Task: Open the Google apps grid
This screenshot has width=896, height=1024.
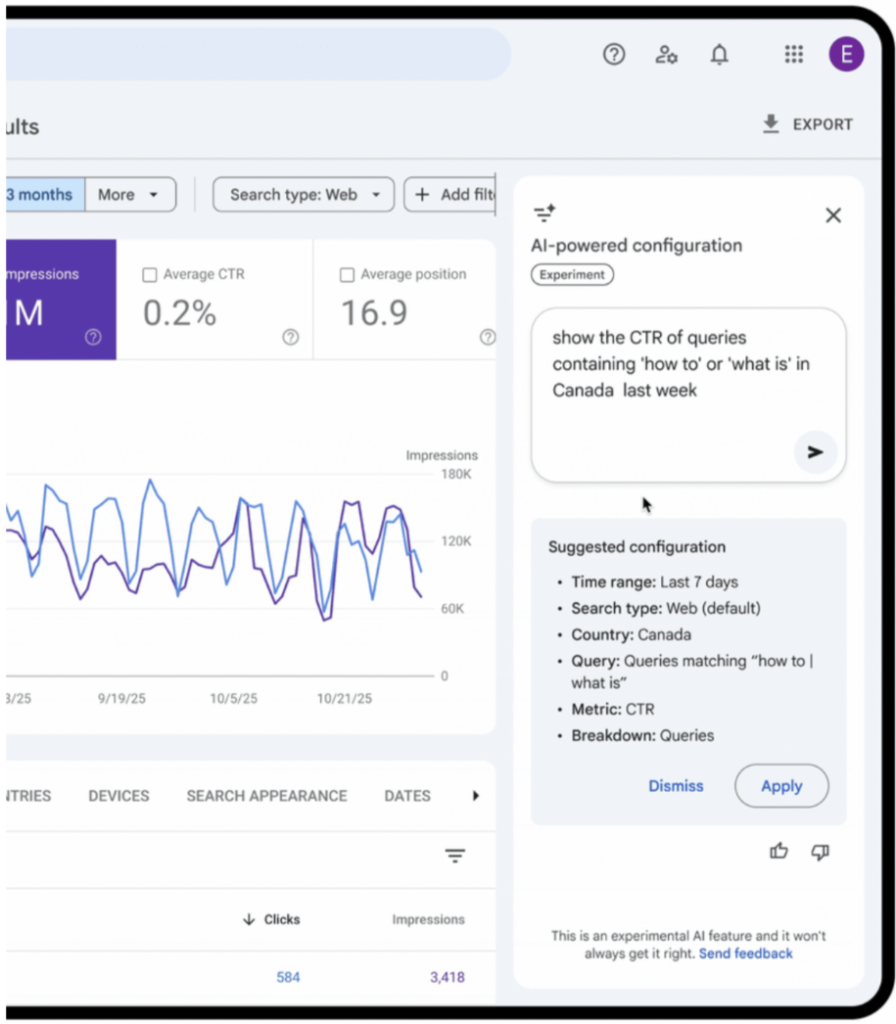Action: click(x=794, y=55)
